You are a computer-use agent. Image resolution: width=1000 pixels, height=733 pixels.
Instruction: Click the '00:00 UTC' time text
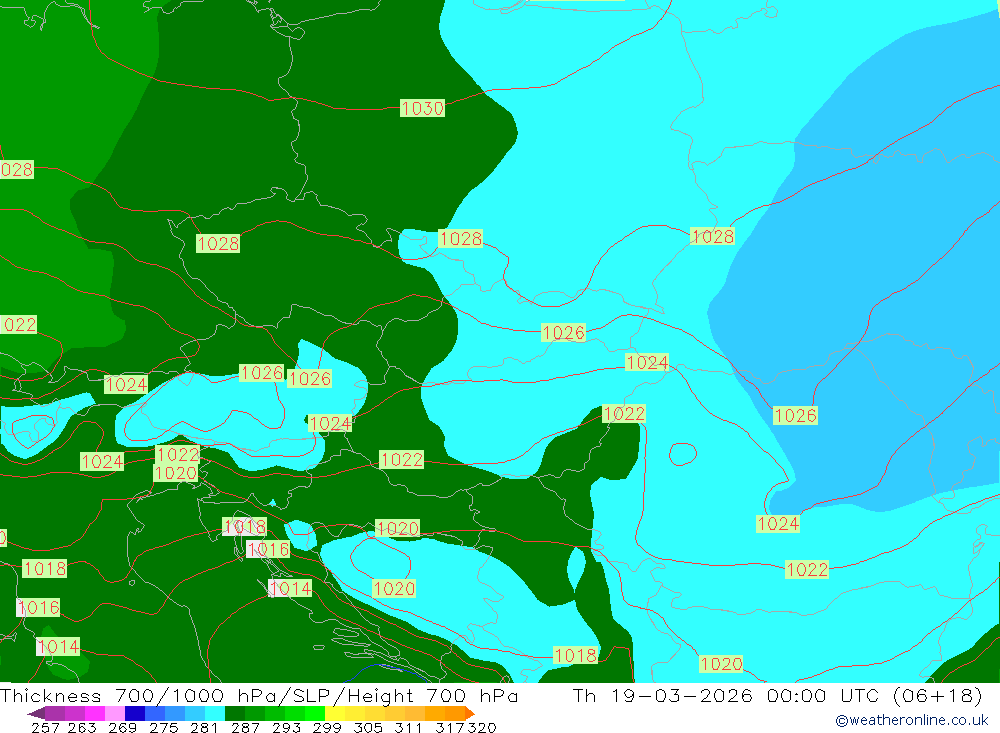pyautogui.click(x=823, y=695)
